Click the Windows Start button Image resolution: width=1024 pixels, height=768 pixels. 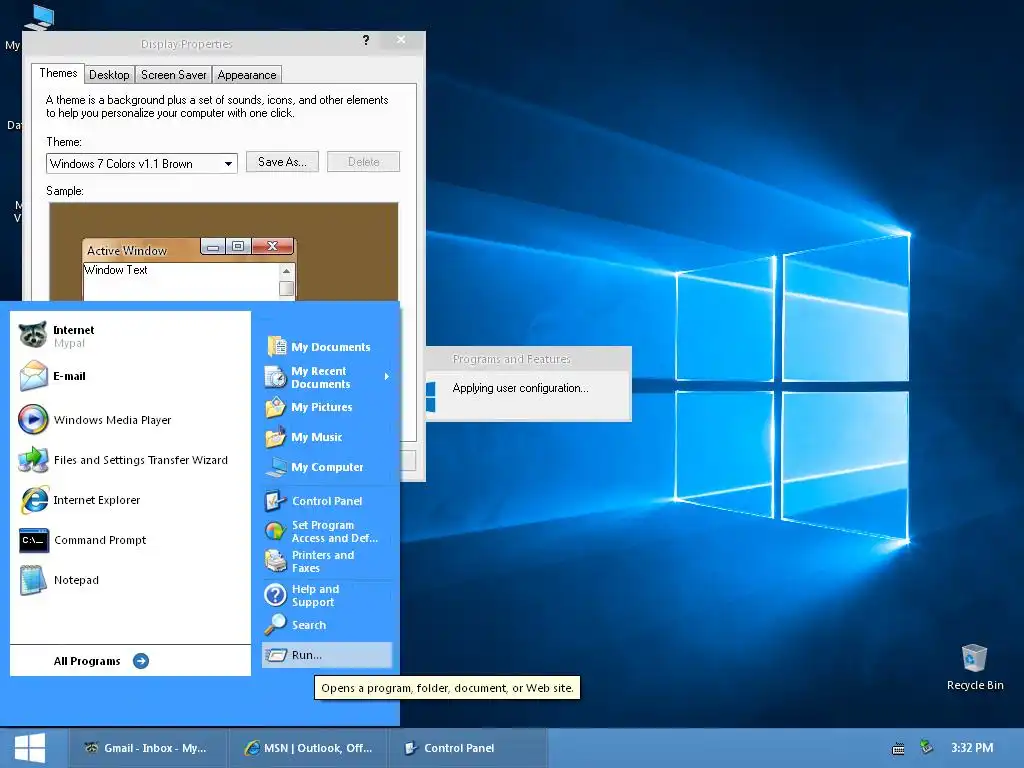pos(30,748)
